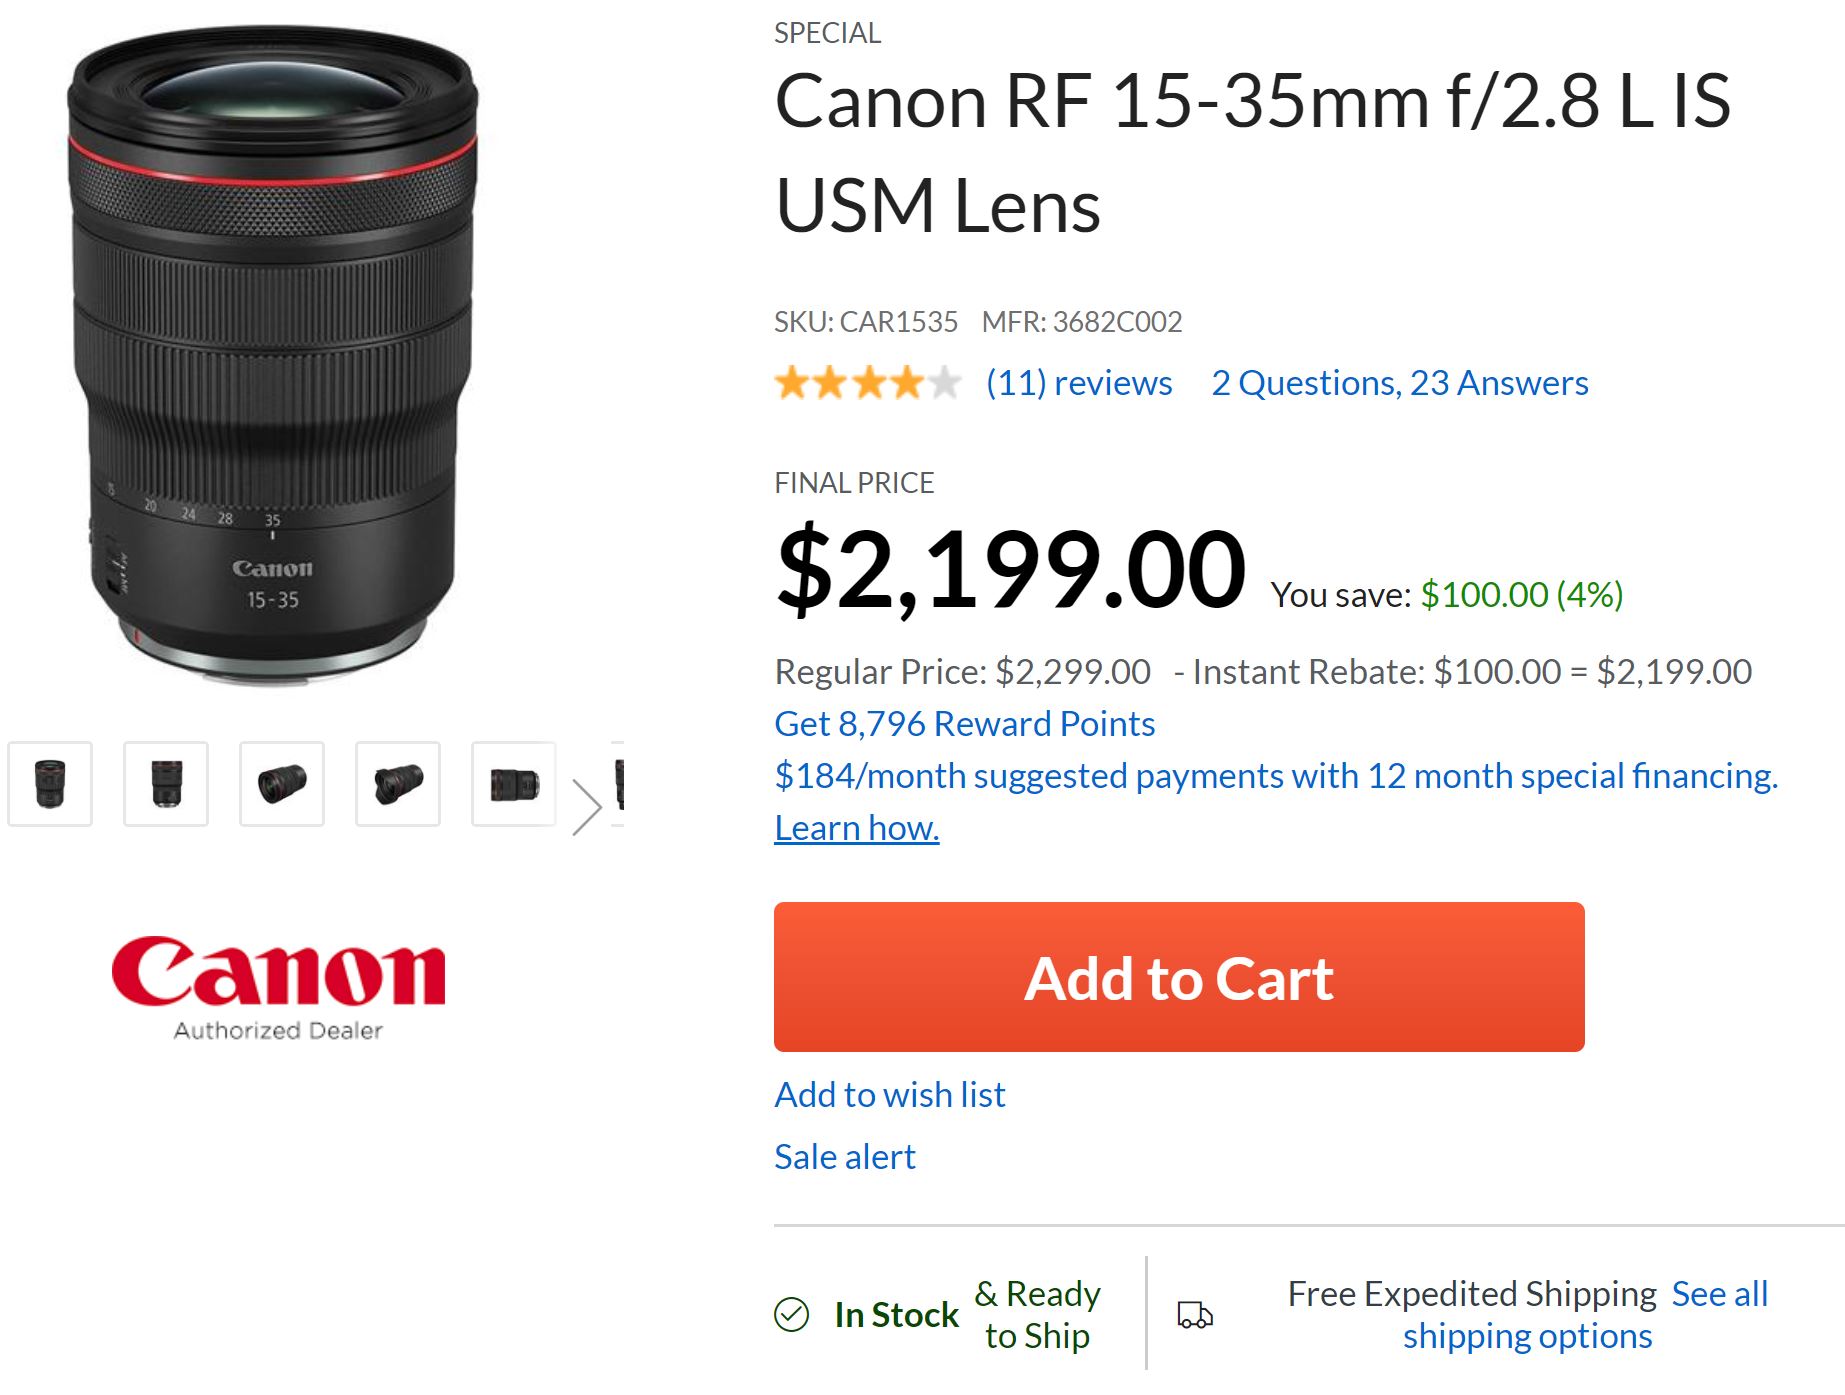Open the 2 Questions, 23 Answers link
The height and width of the screenshot is (1395, 1845).
click(x=1399, y=383)
